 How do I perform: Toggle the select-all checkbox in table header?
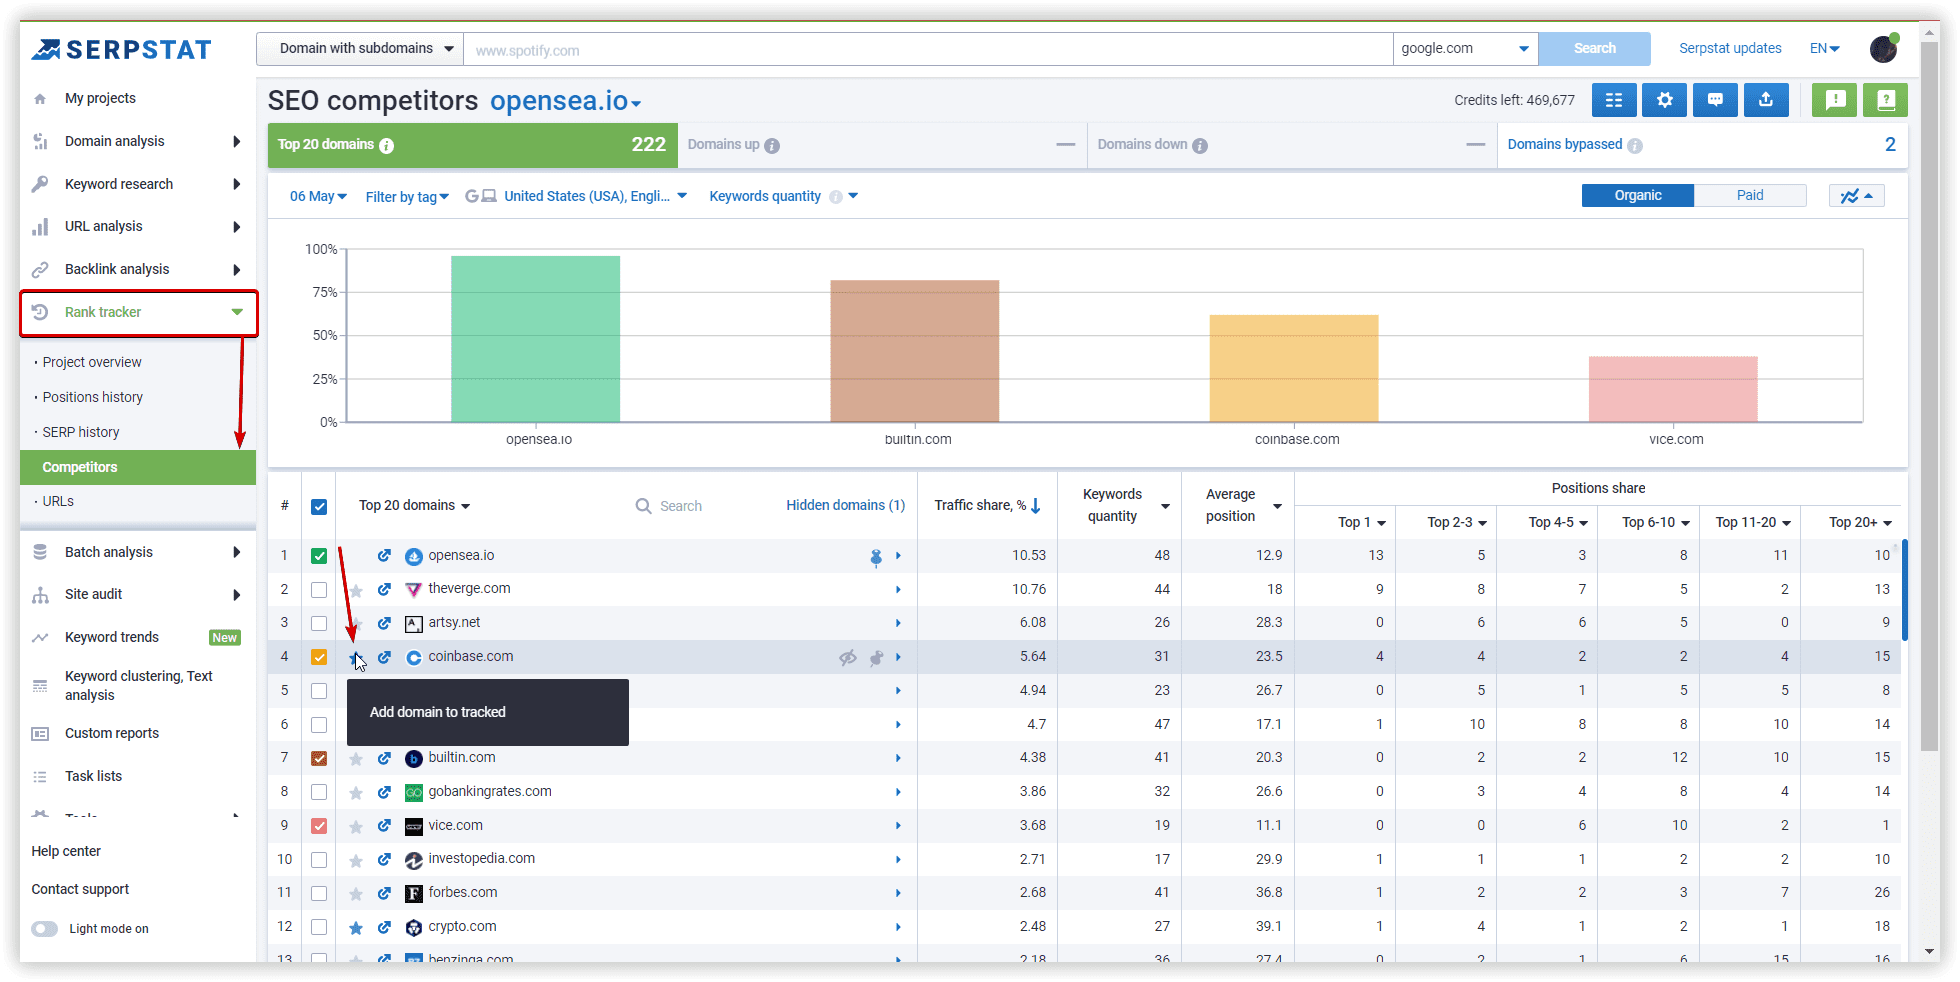pos(319,507)
